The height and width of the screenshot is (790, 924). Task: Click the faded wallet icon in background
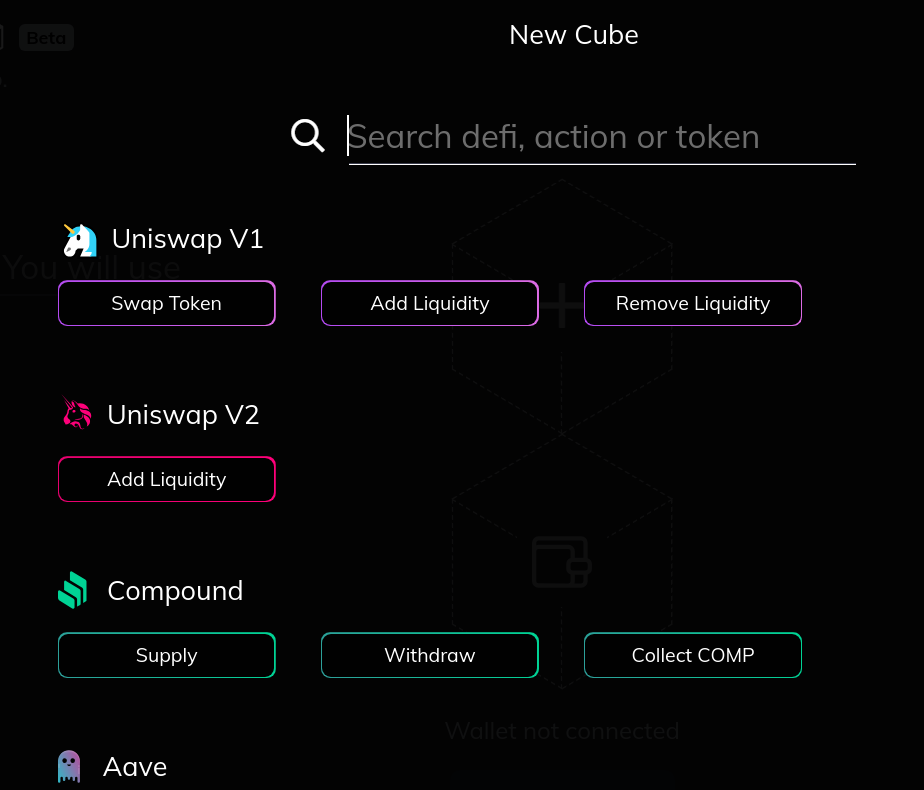click(x=562, y=562)
